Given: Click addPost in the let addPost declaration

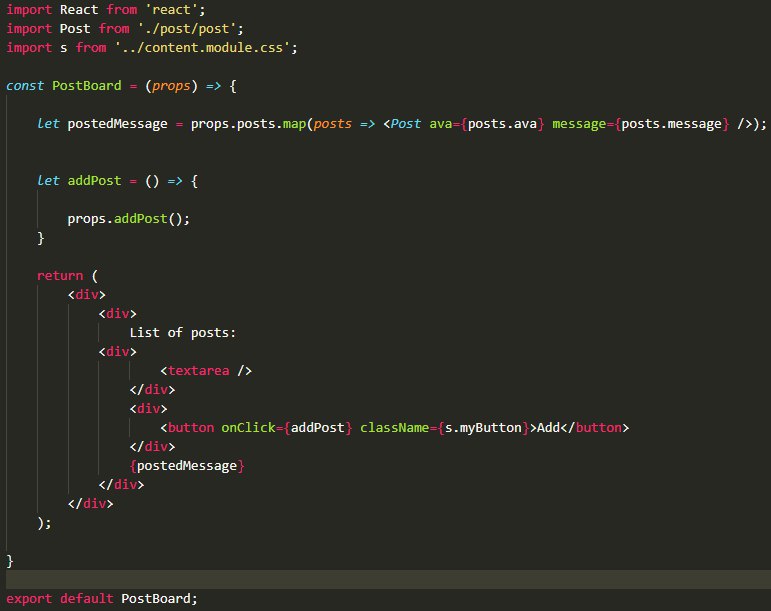Looking at the screenshot, I should tap(94, 181).
